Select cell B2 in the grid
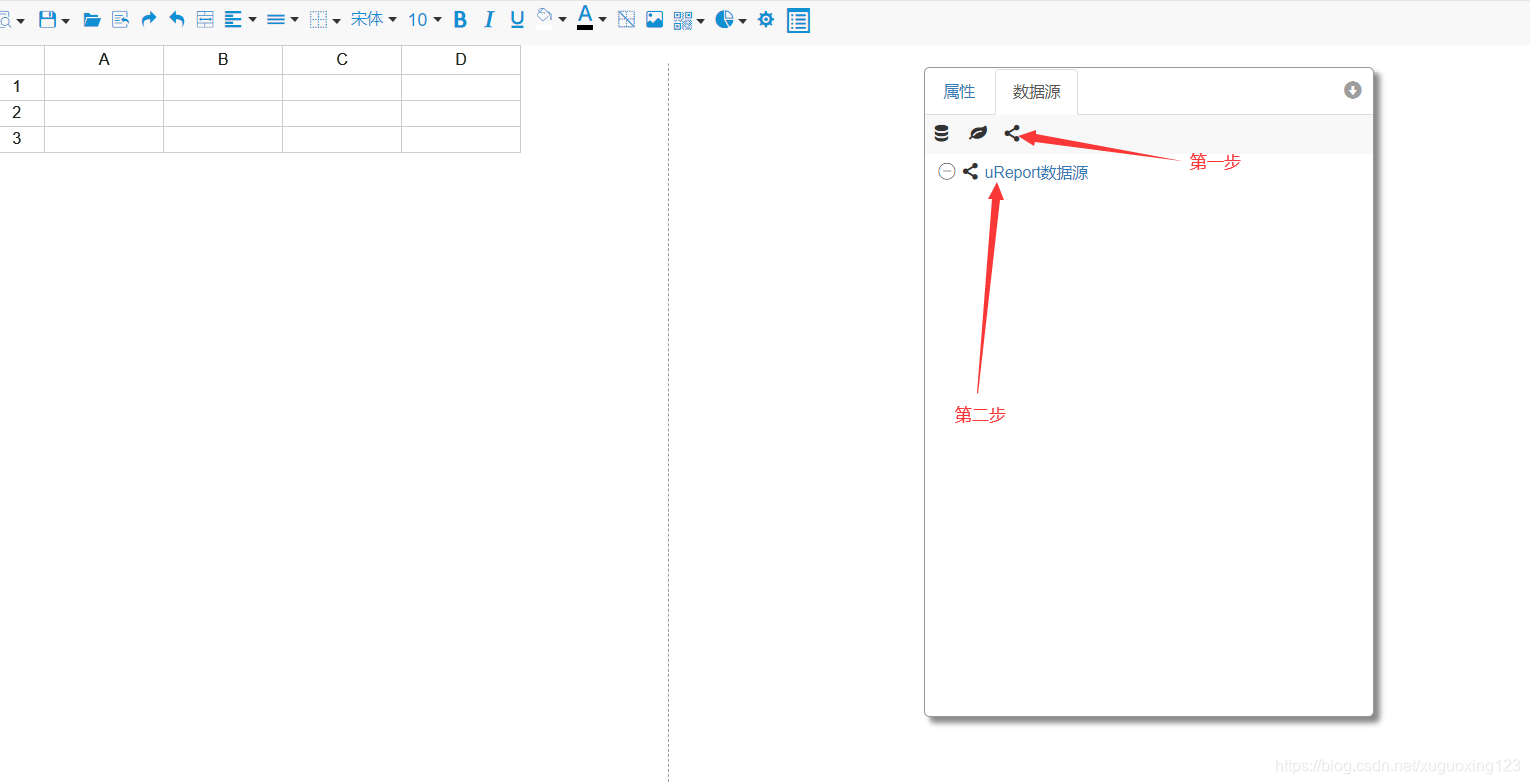This screenshot has height=784, width=1530. coord(223,113)
